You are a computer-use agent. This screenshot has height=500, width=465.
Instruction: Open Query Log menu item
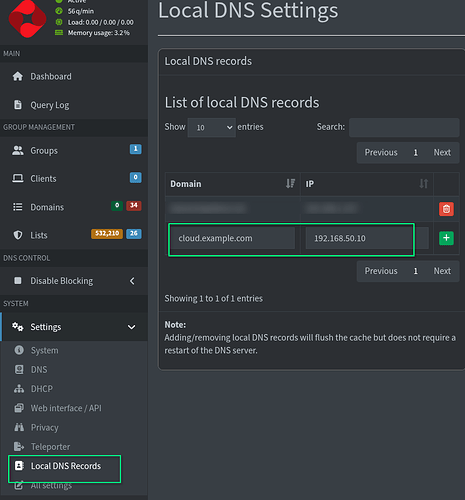(x=74, y=105)
